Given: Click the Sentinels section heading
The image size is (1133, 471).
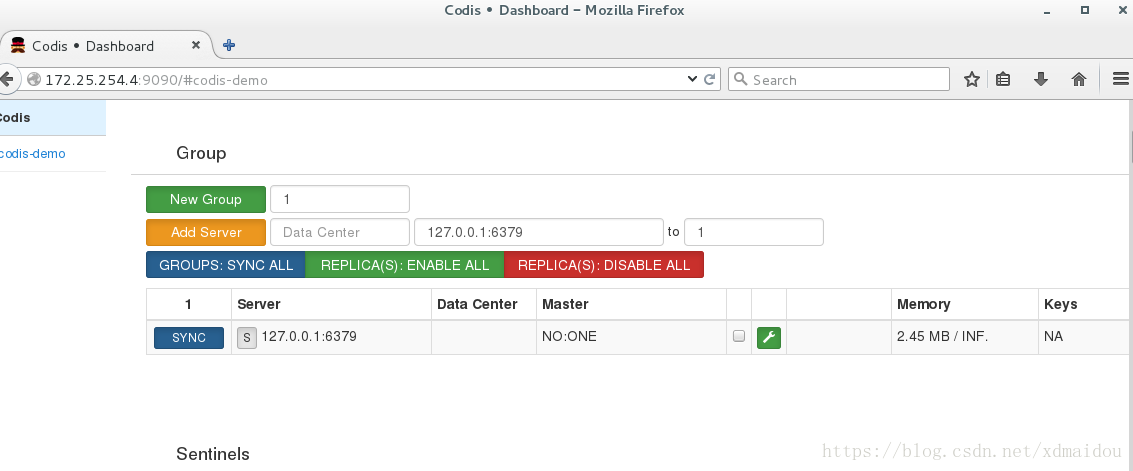Looking at the screenshot, I should click(x=213, y=454).
